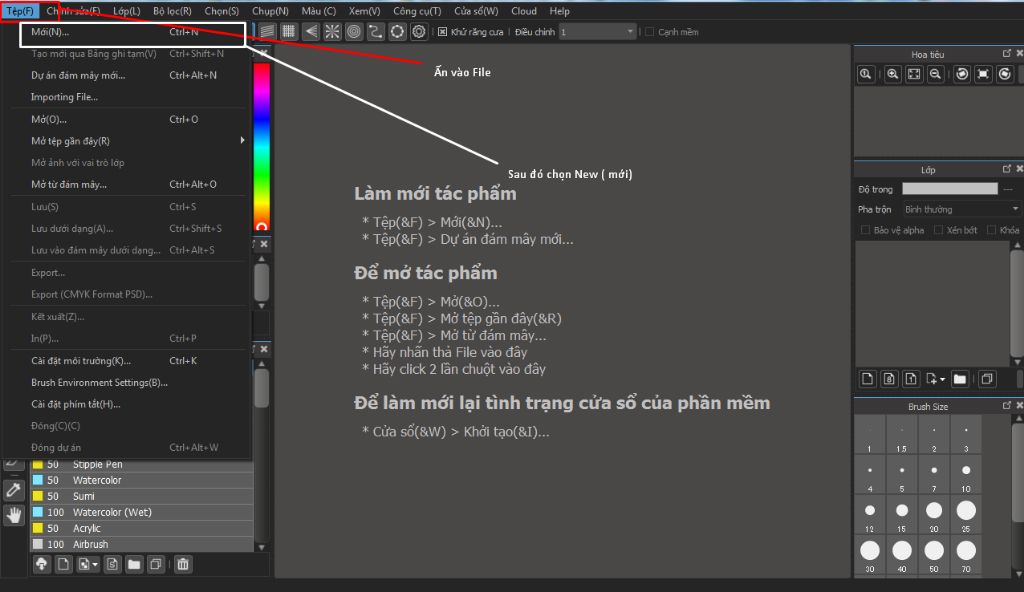Add a new layer in Lớp panel
Screen dimensions: 1024x592
[x=867, y=379]
